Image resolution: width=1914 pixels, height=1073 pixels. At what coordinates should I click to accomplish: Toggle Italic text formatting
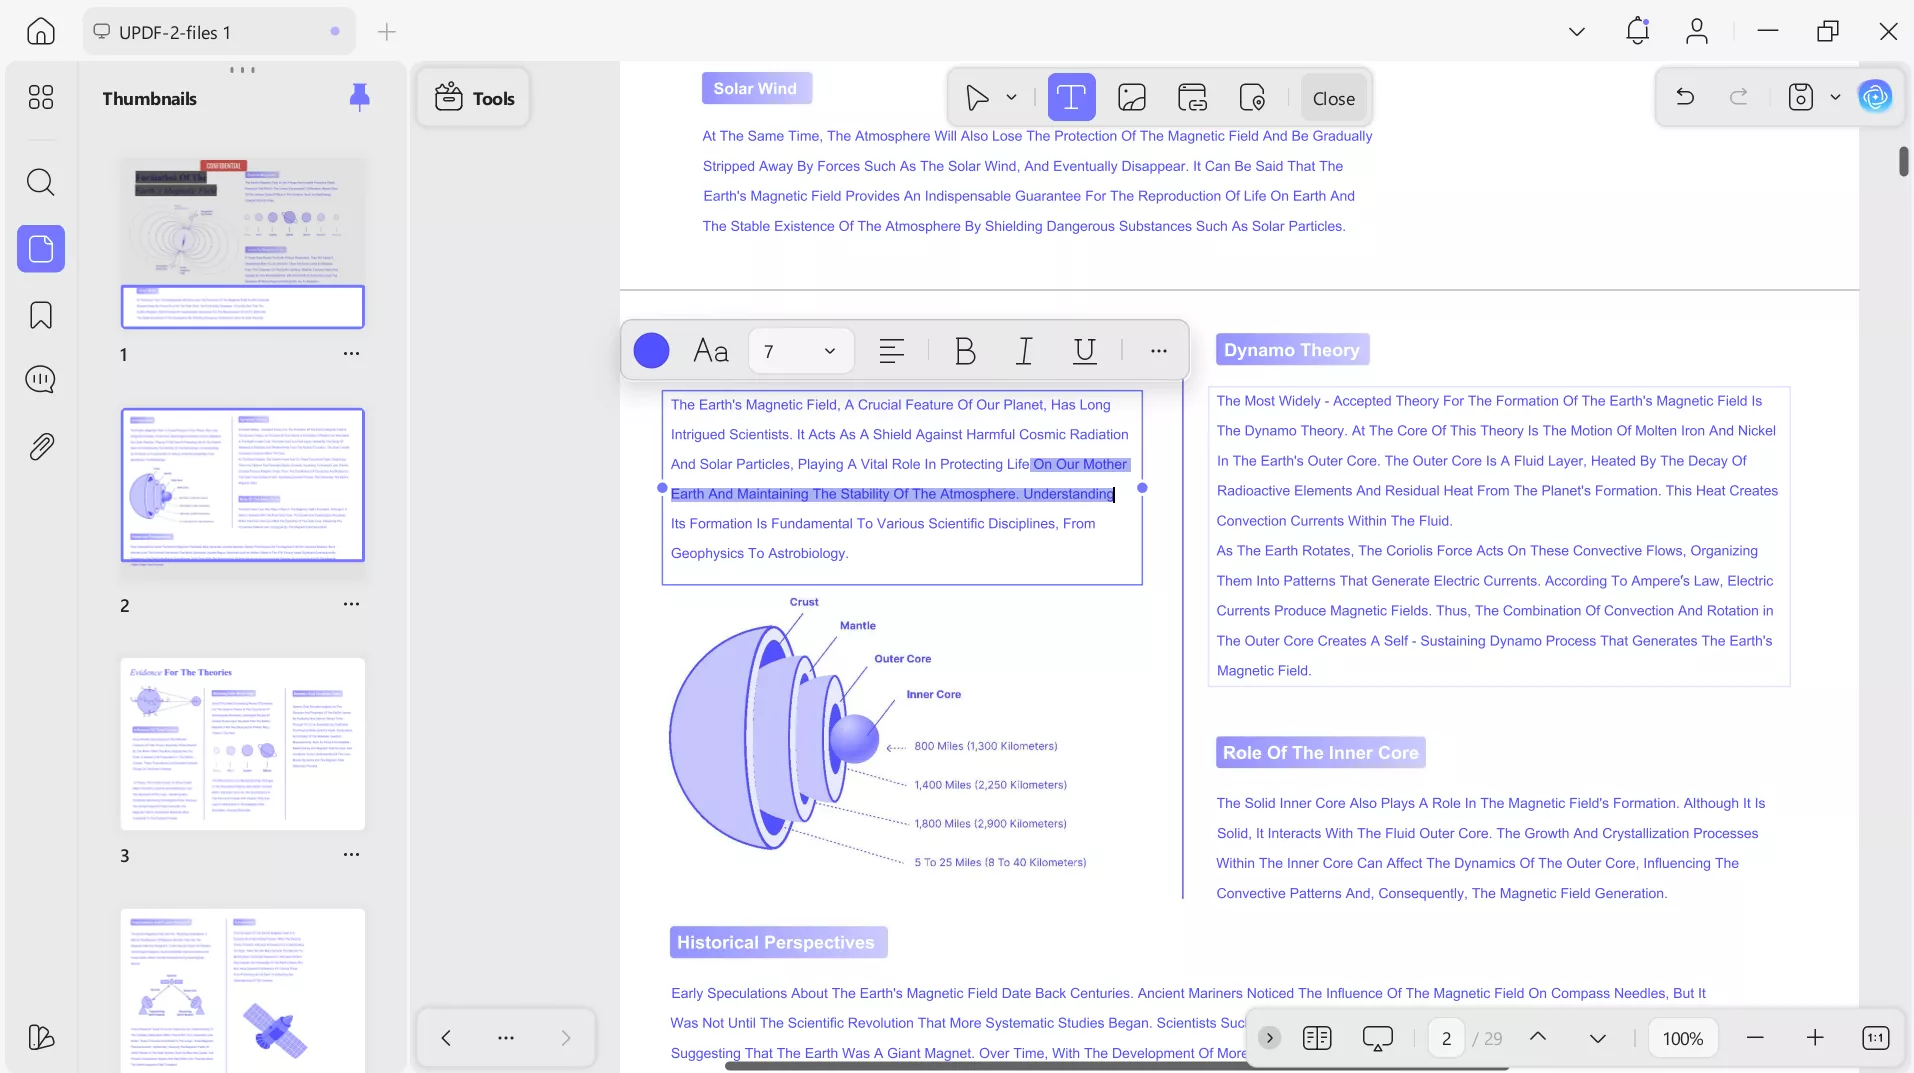click(x=1024, y=351)
